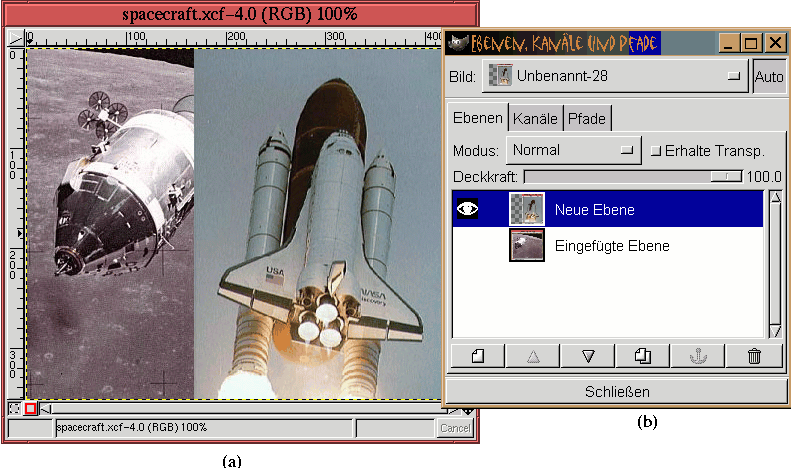The image size is (791, 468).
Task: Switch to the Kanäle tab
Action: (535, 118)
